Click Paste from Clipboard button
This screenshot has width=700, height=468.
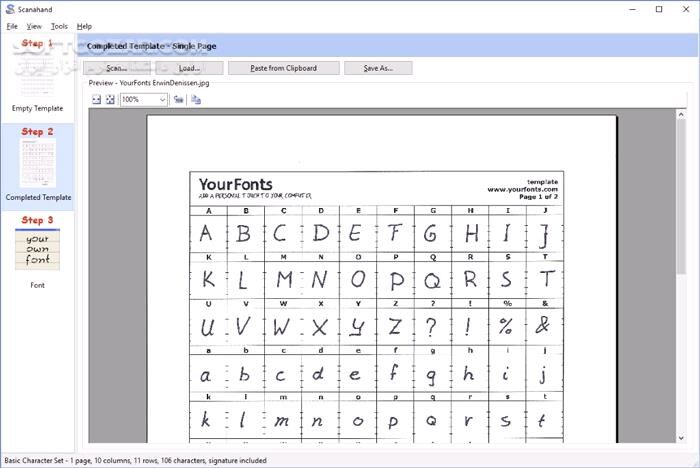[284, 68]
